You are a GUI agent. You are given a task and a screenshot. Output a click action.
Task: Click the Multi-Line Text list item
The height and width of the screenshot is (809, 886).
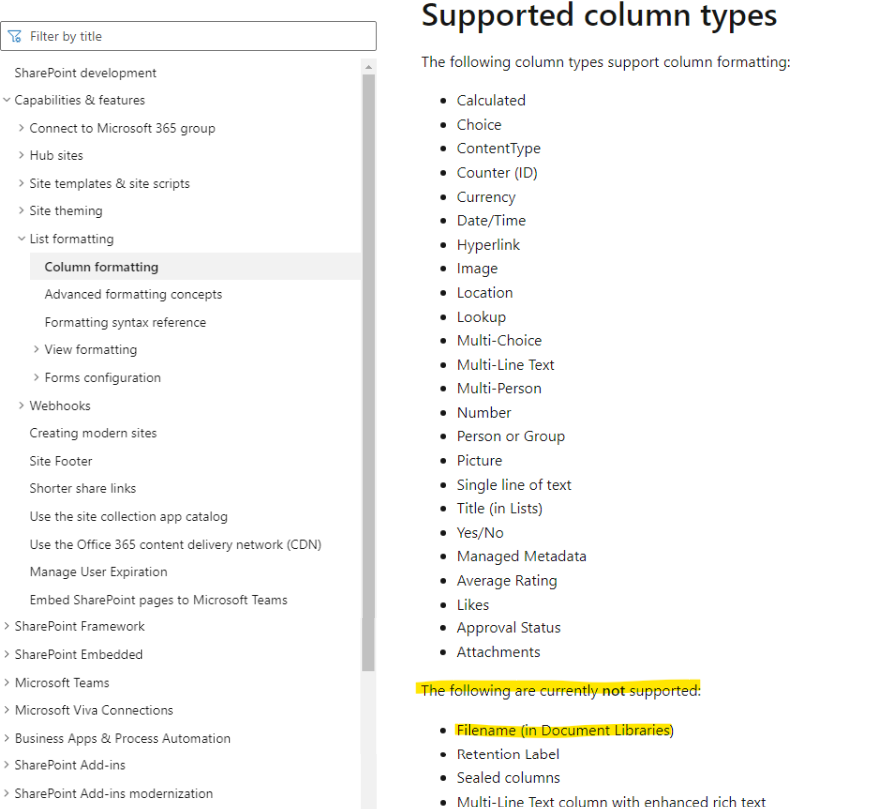(x=505, y=365)
